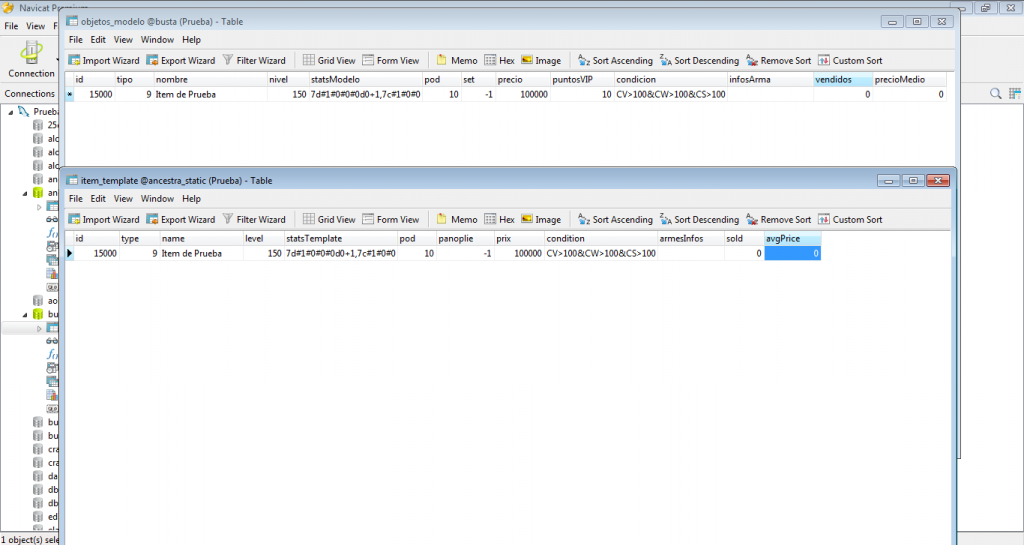Collapse the Prueba connection tree node
Screen dimensions: 1024x545
[x=10, y=112]
